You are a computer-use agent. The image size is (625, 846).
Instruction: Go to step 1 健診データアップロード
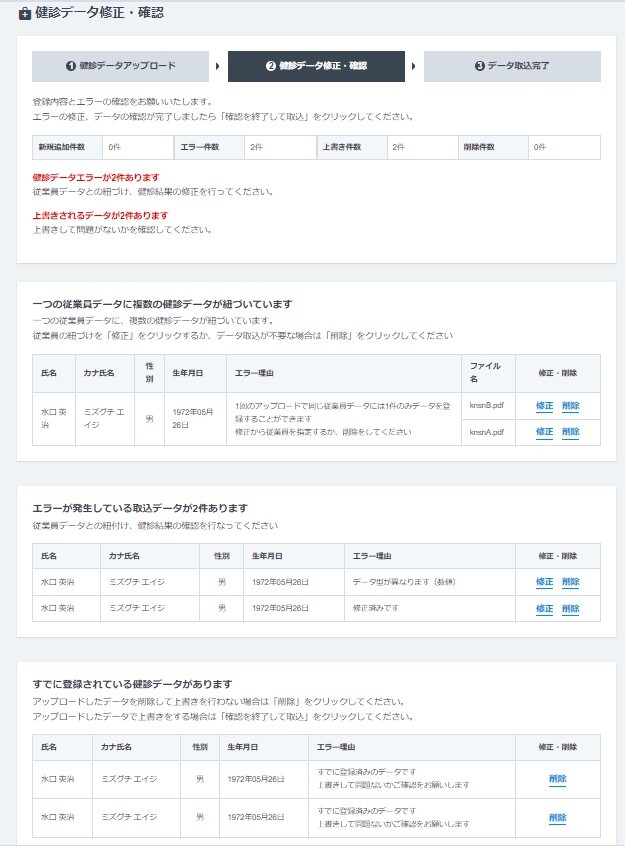(120, 66)
